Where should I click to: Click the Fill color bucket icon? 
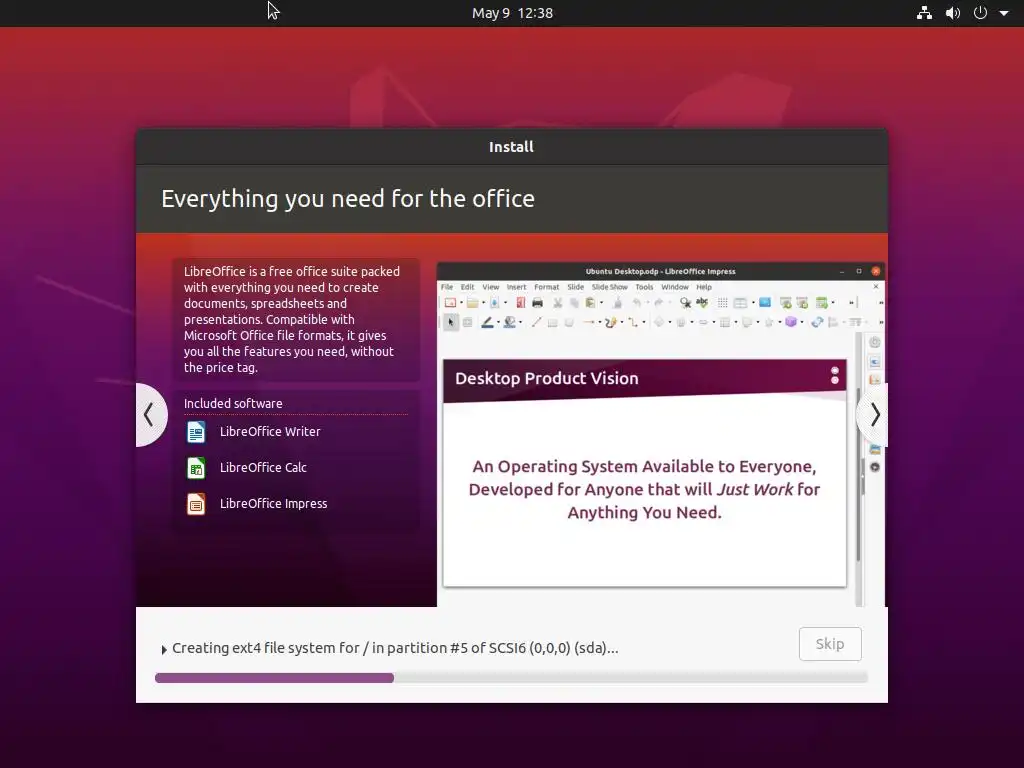pos(509,322)
